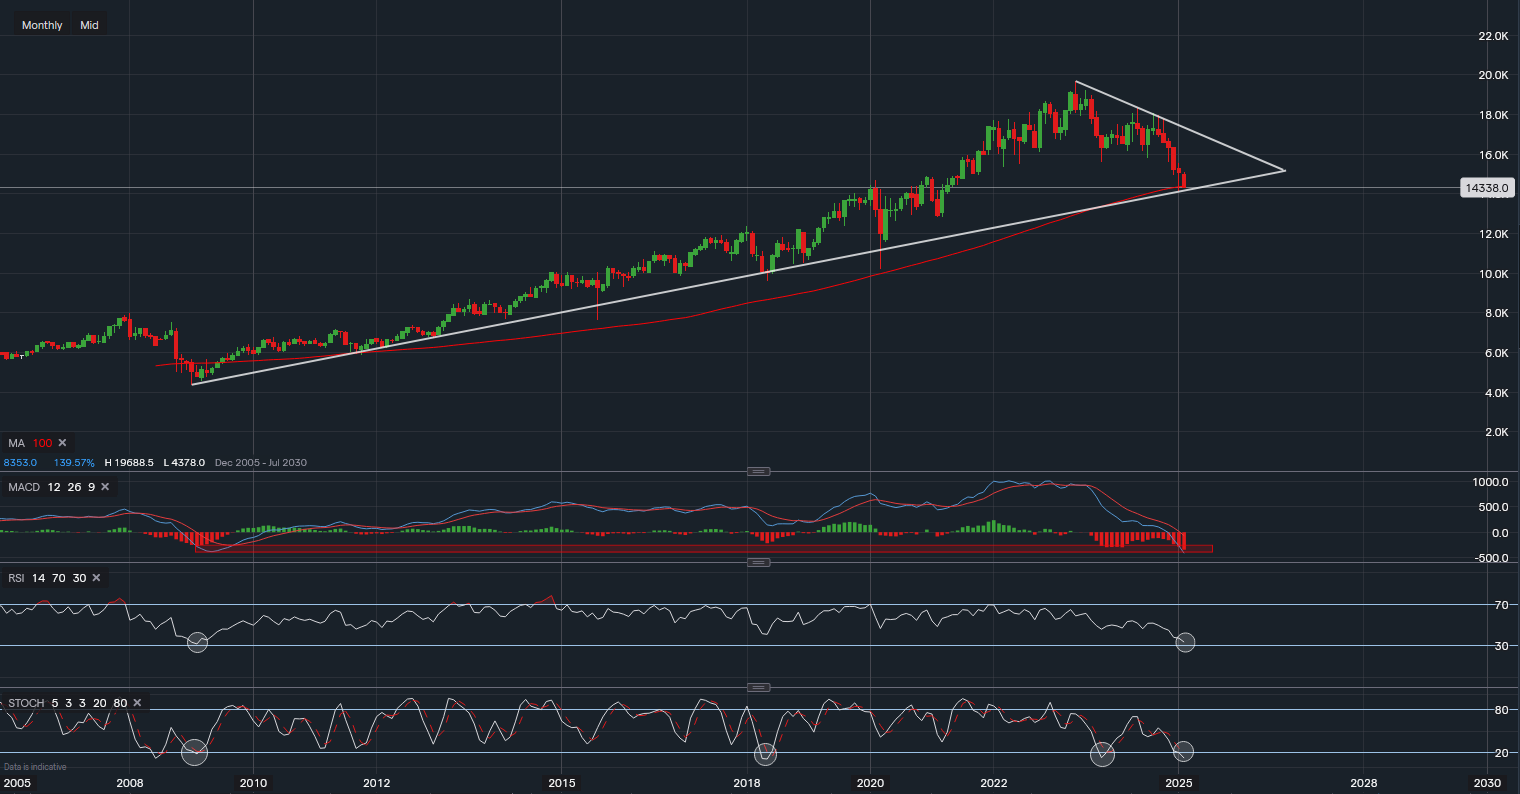Open MACD settings by clicking its legend label

tap(22, 487)
